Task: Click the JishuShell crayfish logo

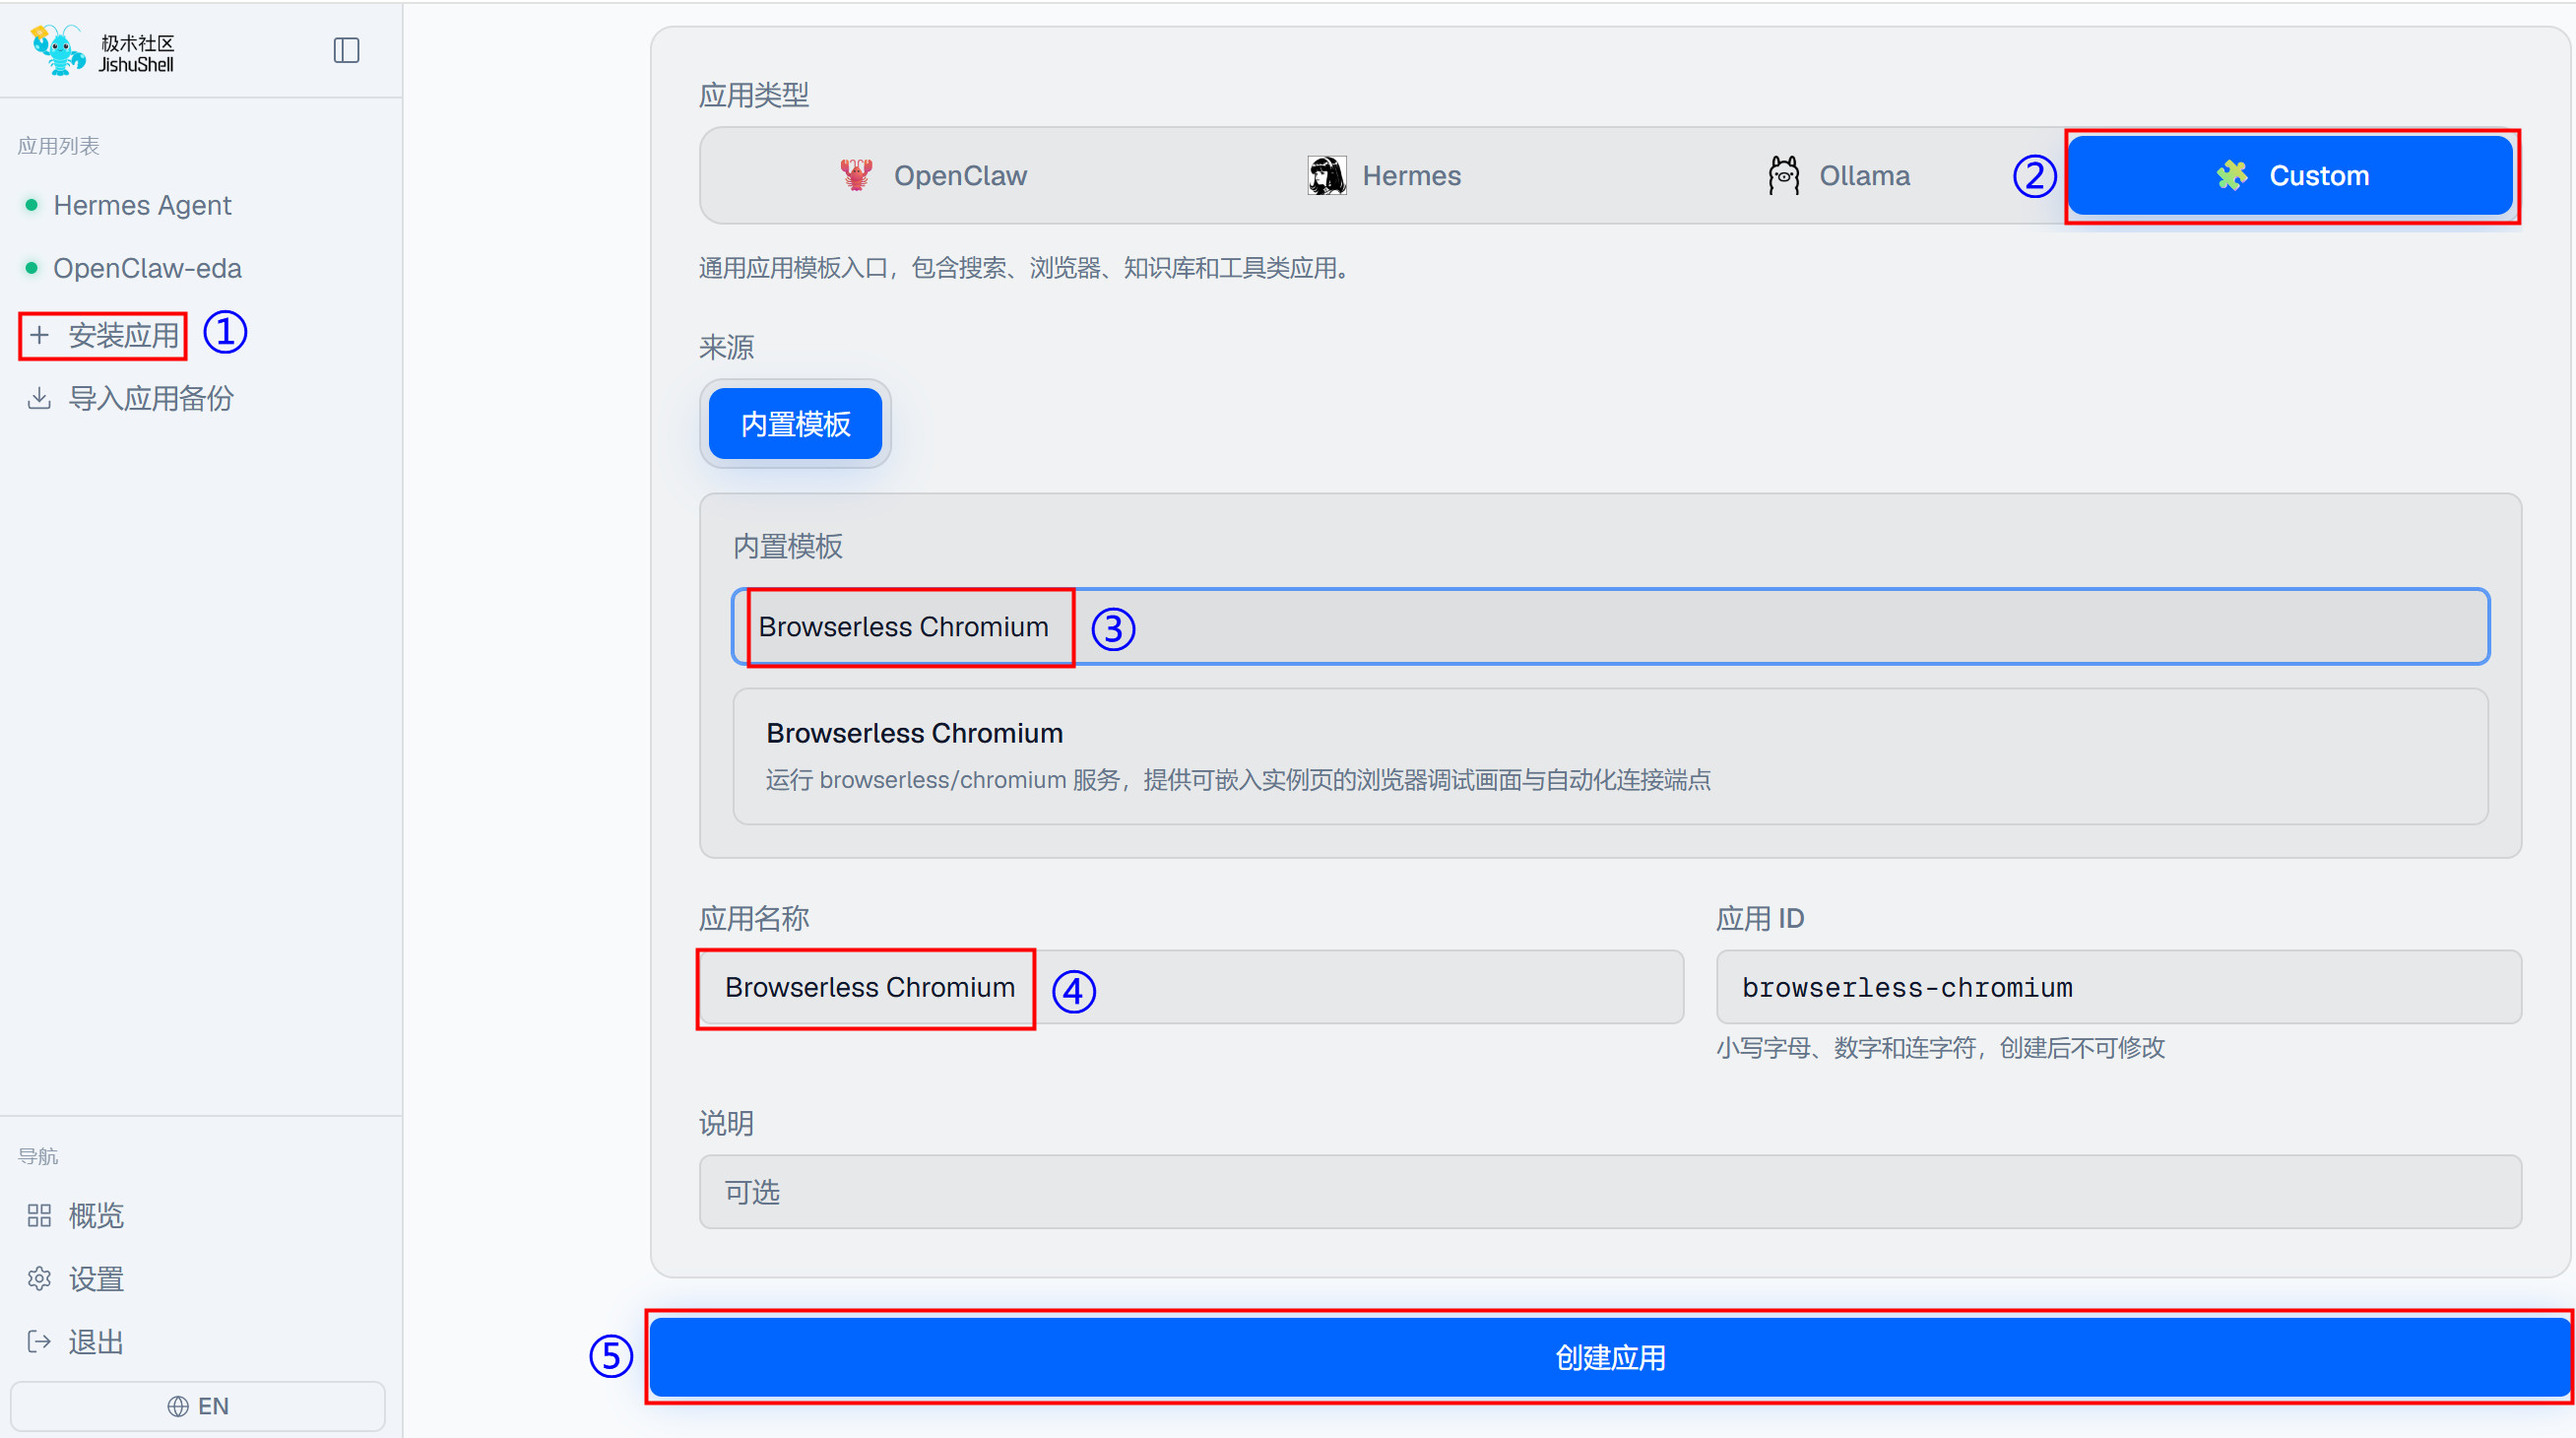Action: coord(58,50)
